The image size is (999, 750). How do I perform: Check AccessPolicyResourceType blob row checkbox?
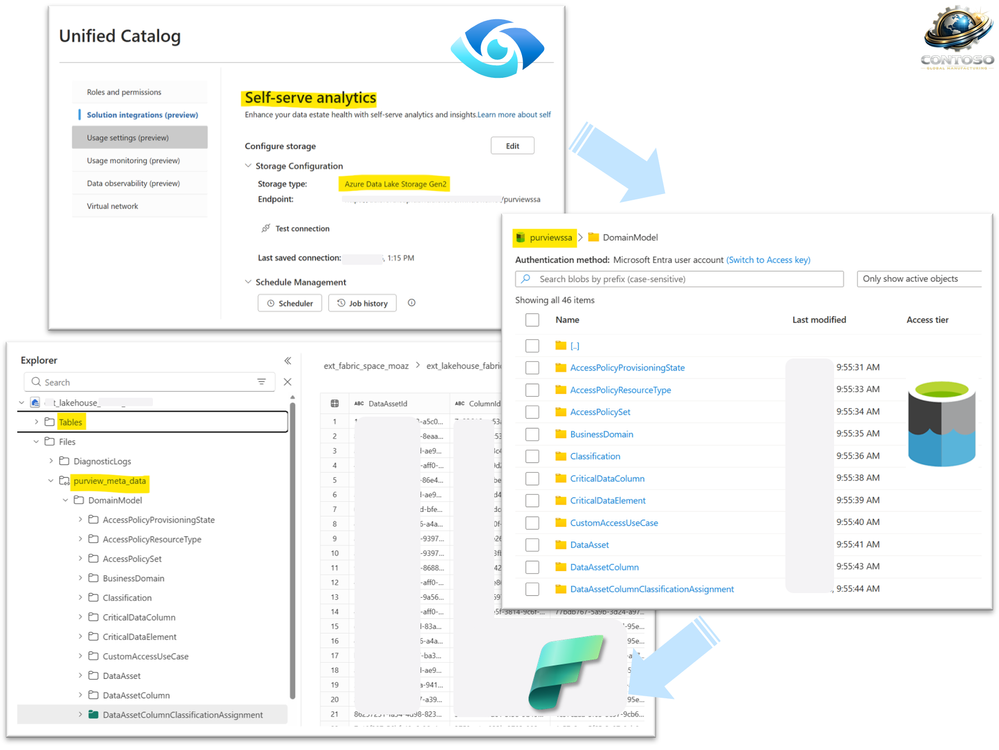point(532,390)
